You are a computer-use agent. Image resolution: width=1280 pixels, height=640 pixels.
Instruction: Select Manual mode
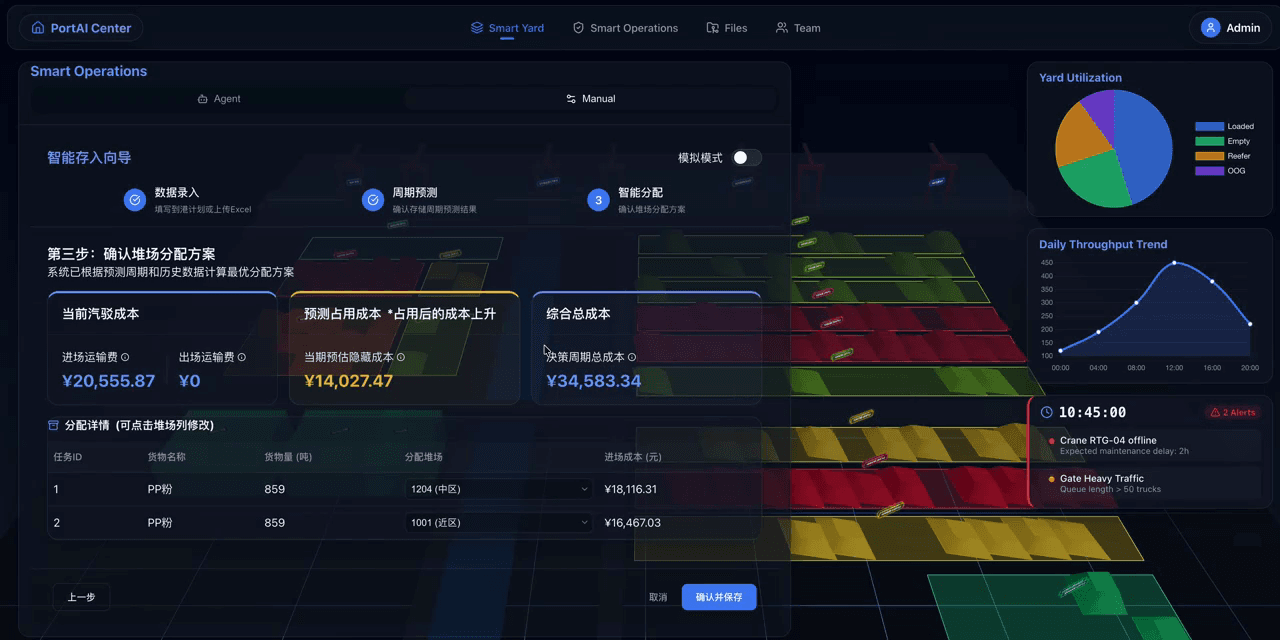pos(590,98)
